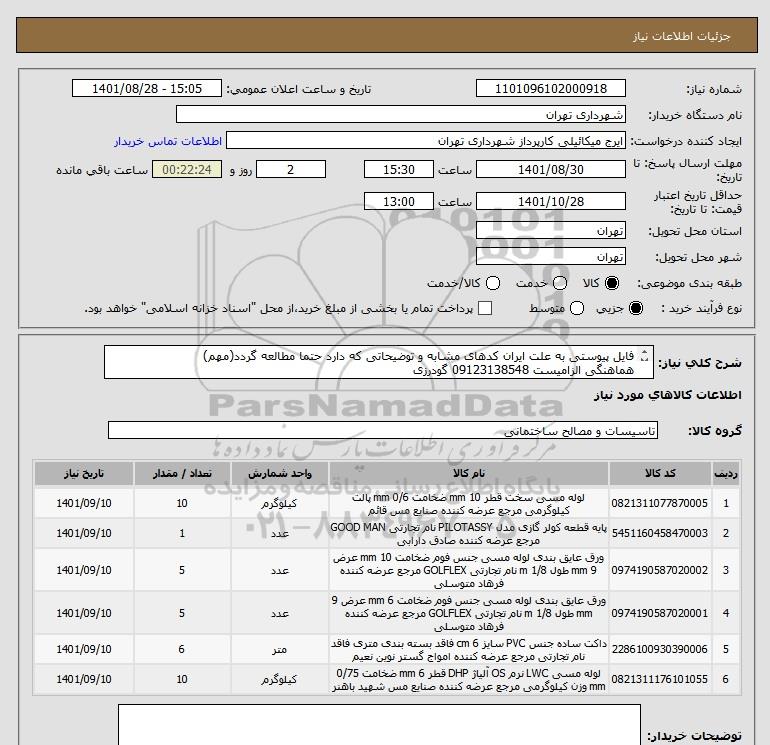The width and height of the screenshot is (770, 745).
Task: Click product code 5451160458470003
Action: [660, 533]
